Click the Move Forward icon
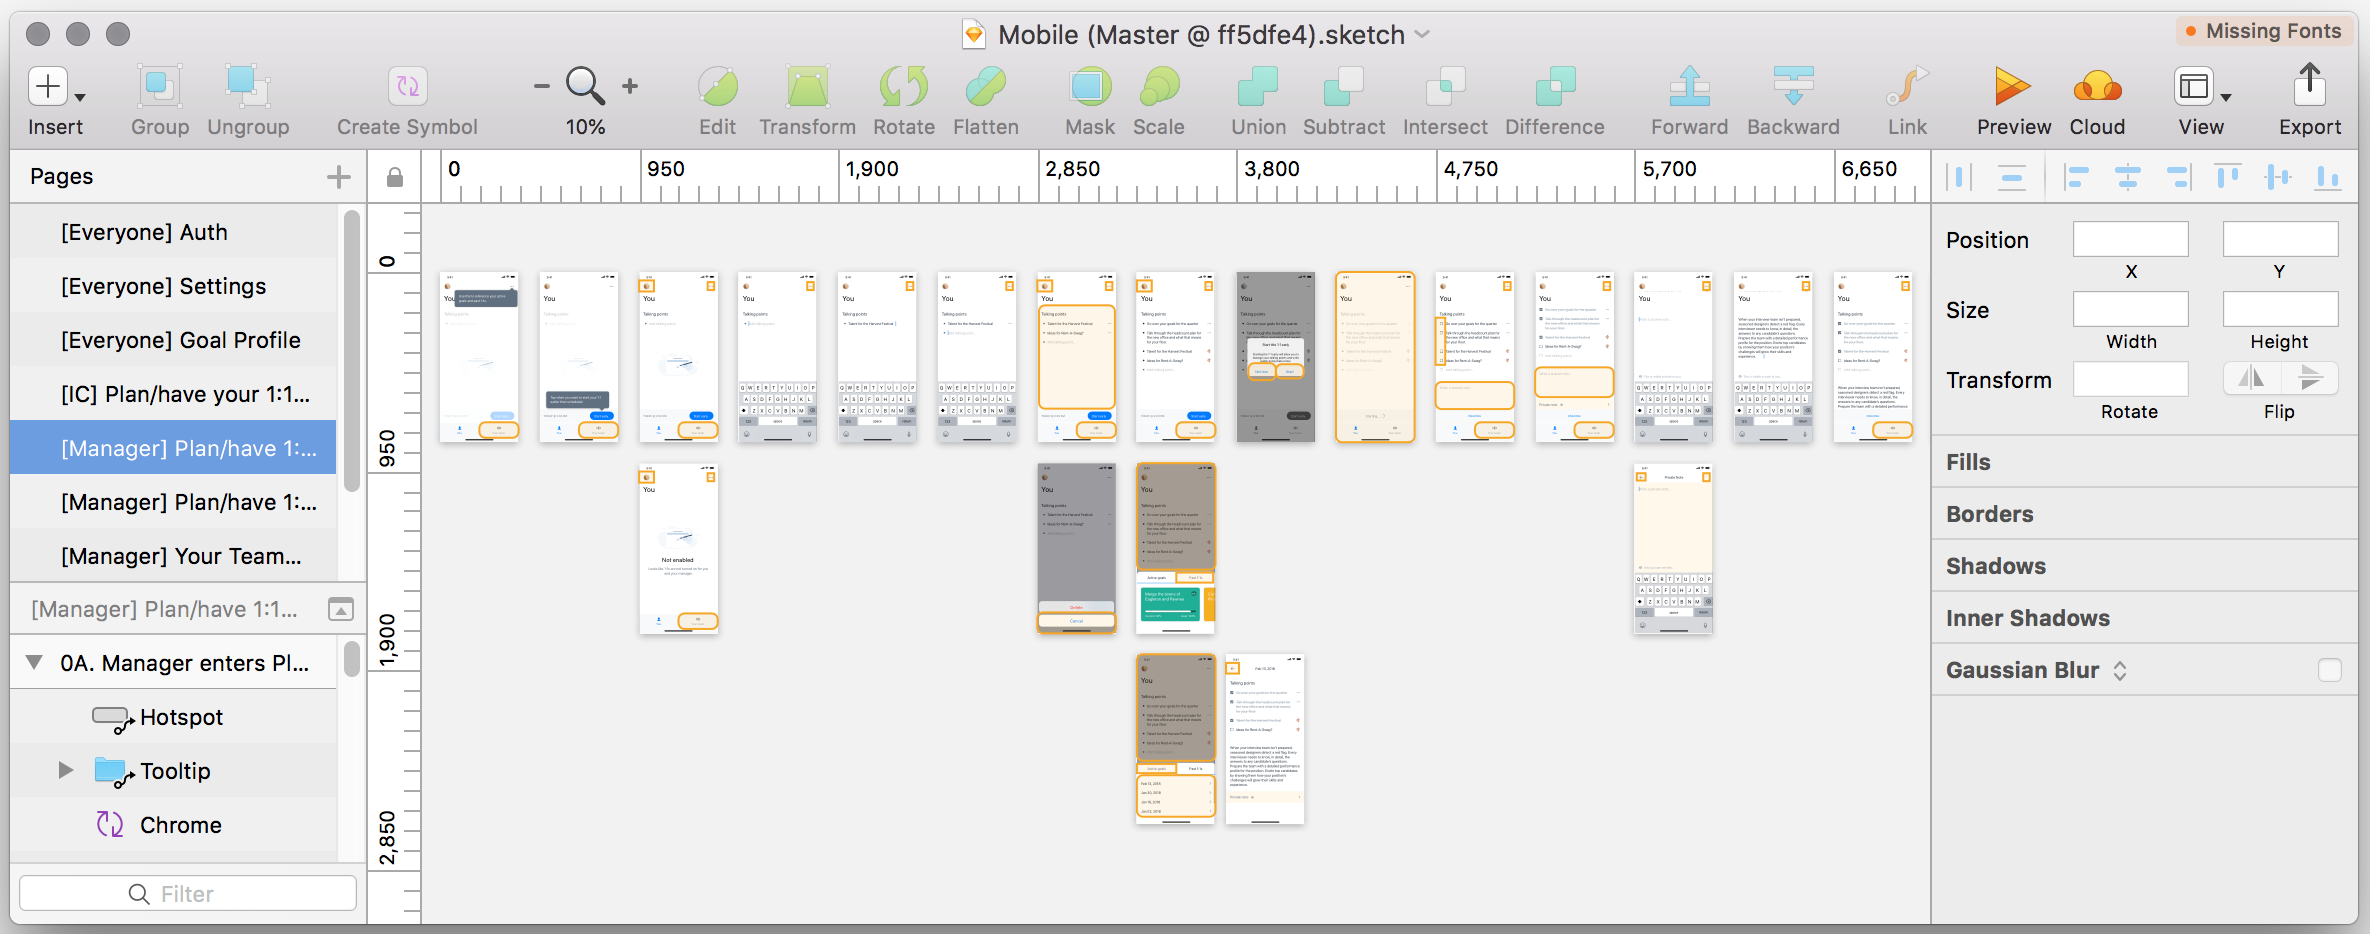Viewport: 2370px width, 934px height. [1689, 87]
